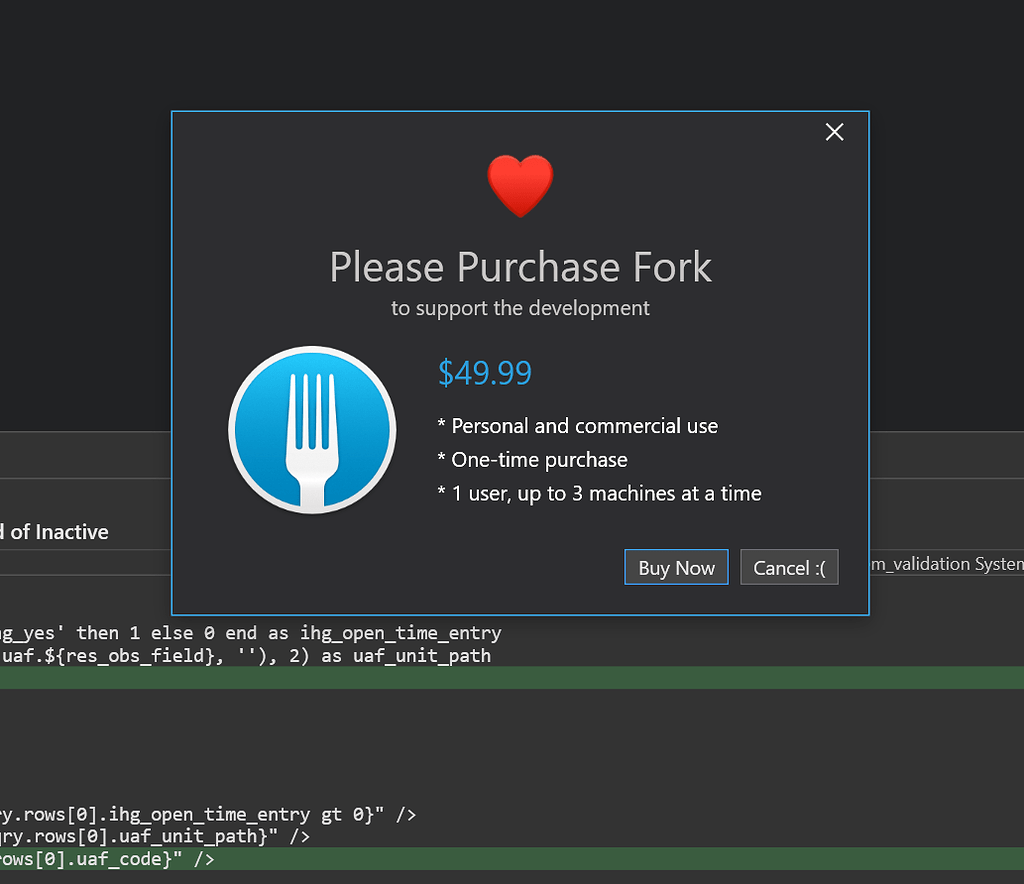Click the 'rows[0].uaf_unit_path' diff line

pos(155,836)
